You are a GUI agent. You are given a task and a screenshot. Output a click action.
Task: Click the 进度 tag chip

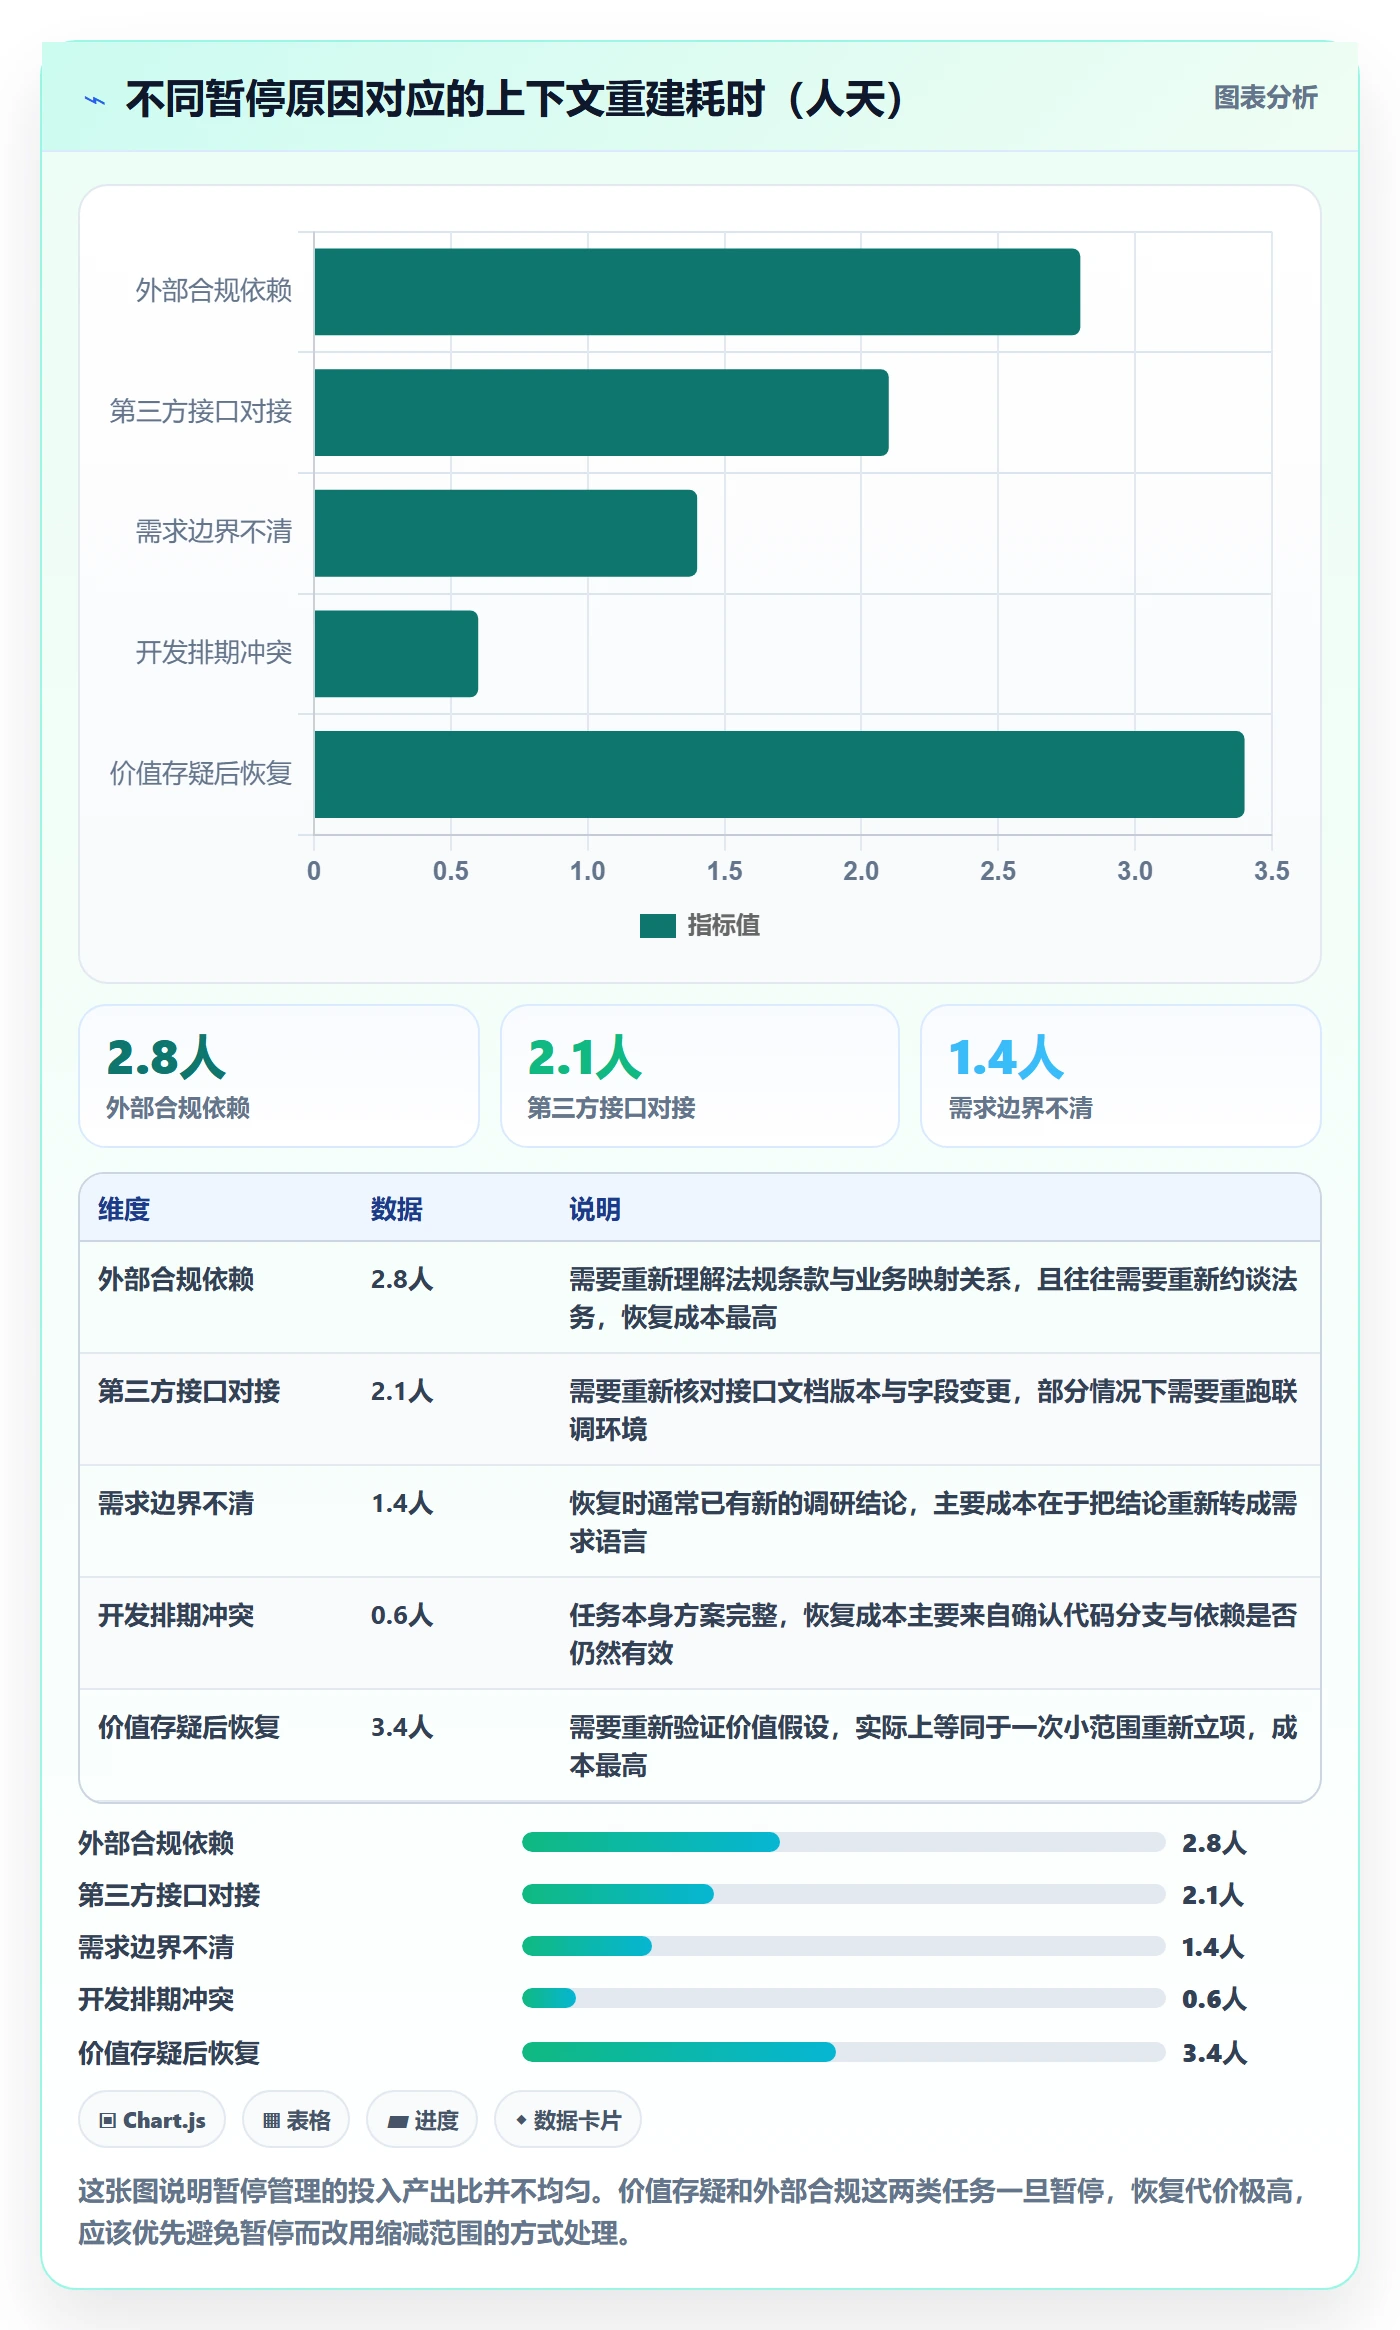tap(422, 2120)
